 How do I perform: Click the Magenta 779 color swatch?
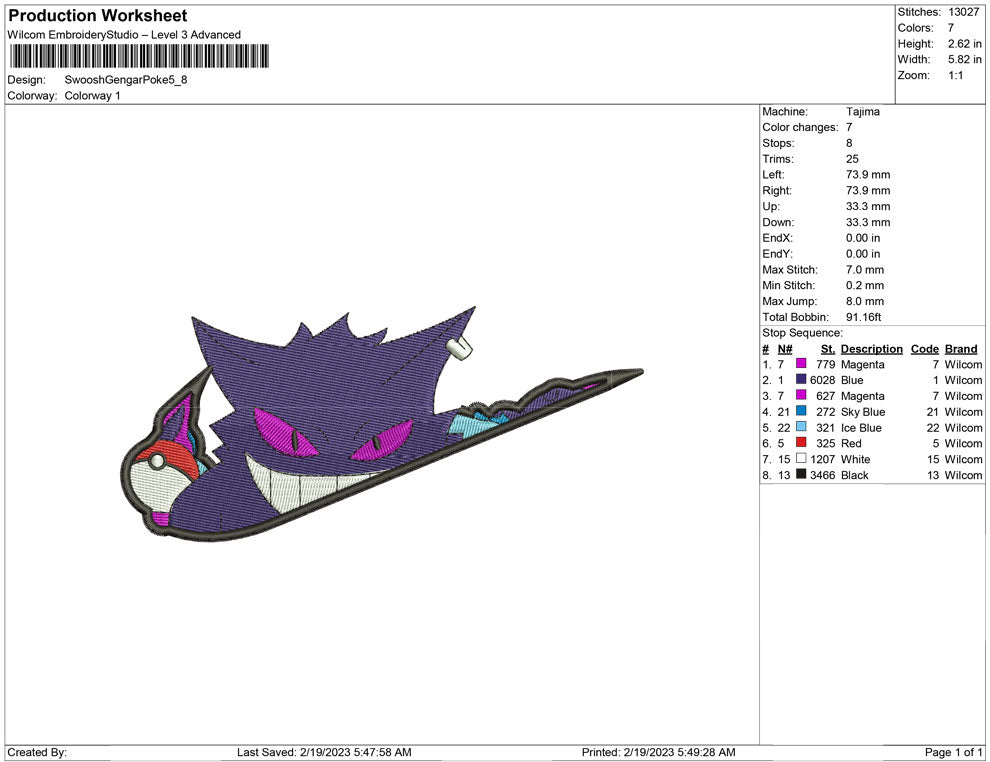801,364
